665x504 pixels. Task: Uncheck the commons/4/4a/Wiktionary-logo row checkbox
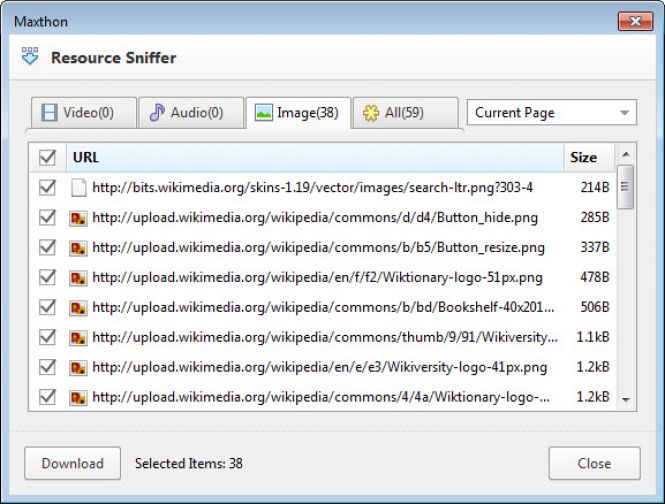click(47, 398)
